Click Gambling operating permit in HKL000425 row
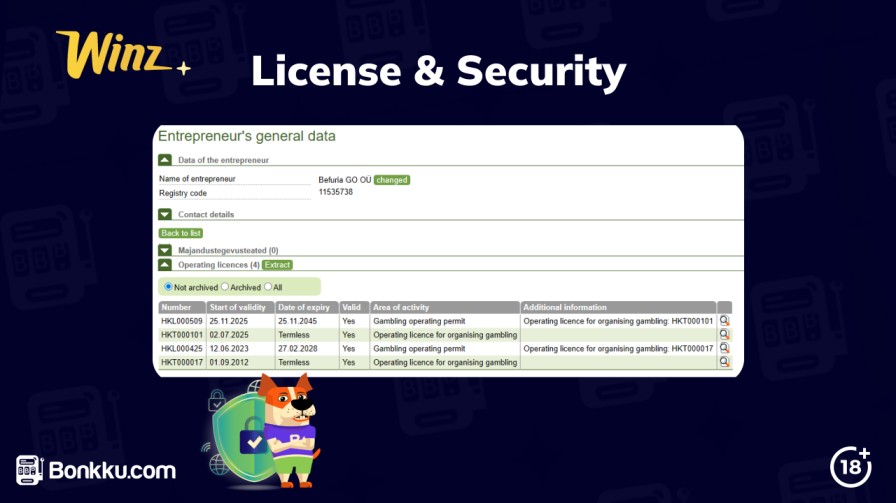Screen dimensions: 896x503 (x=419, y=349)
